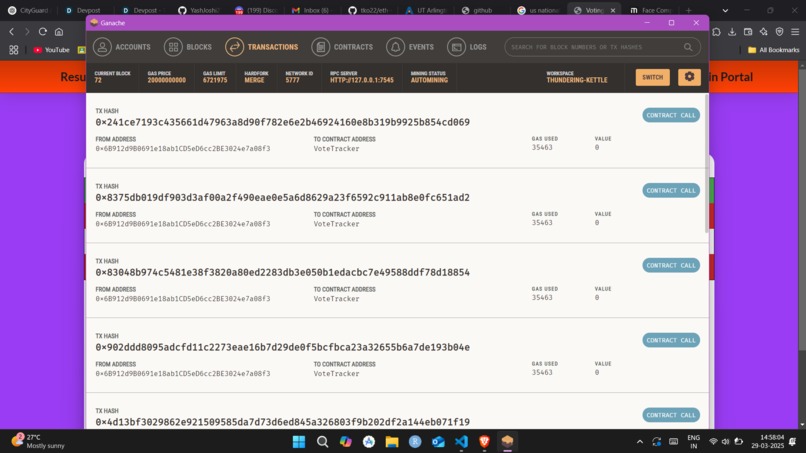
Task: Open browser tab list chevron
Action: click(725, 10)
